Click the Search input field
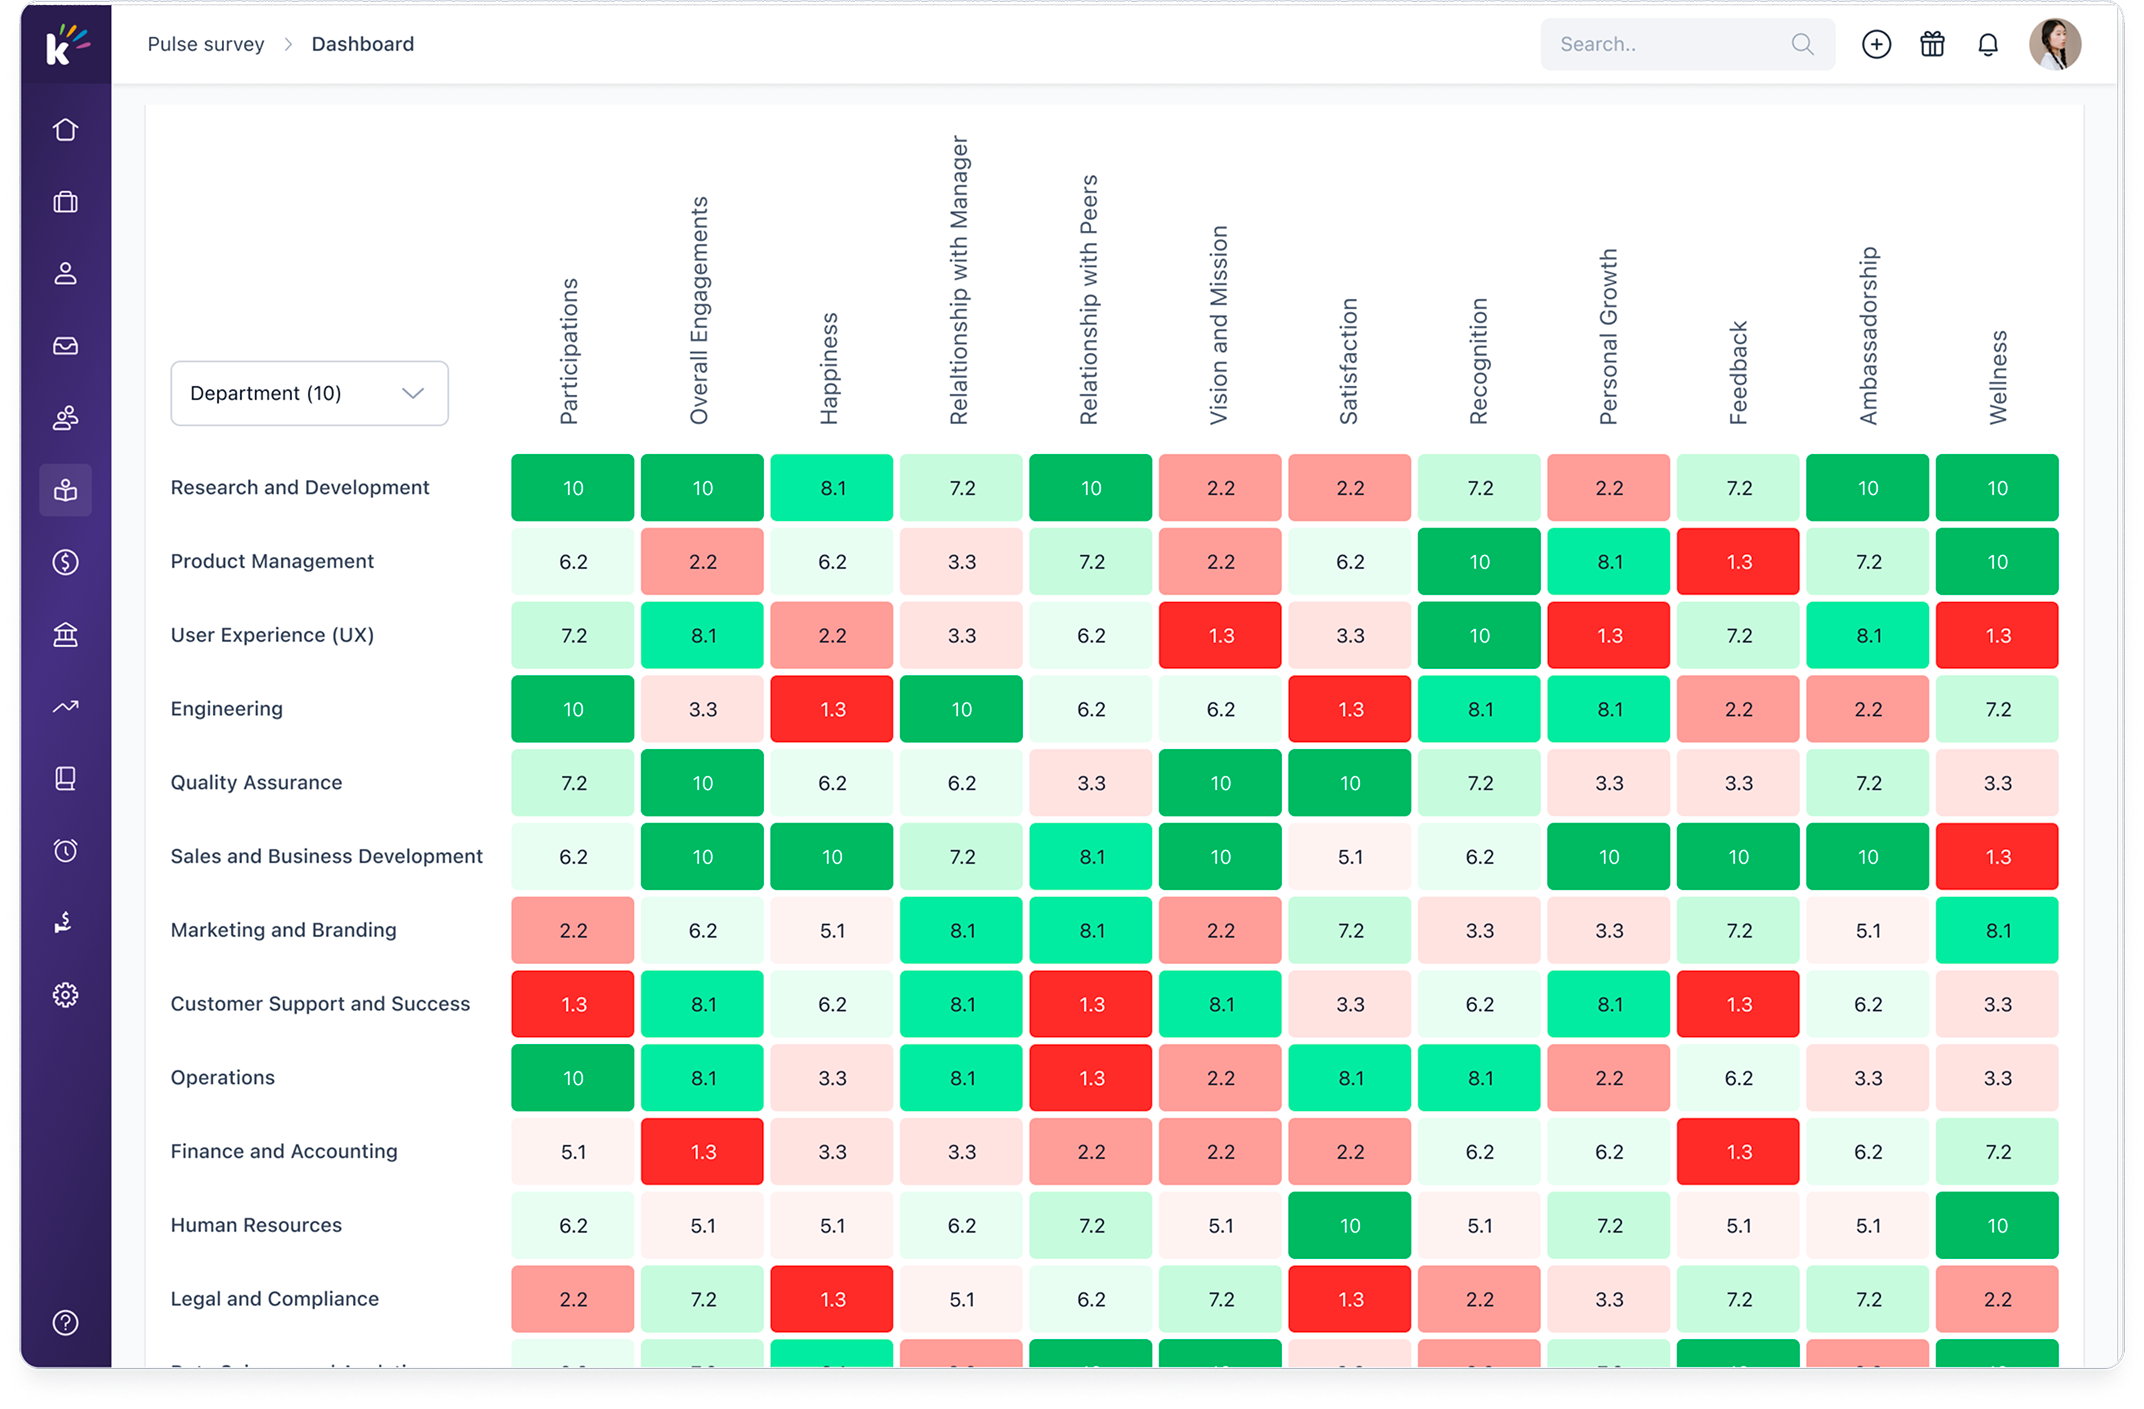This screenshot has height=1409, width=2144. point(1687,44)
